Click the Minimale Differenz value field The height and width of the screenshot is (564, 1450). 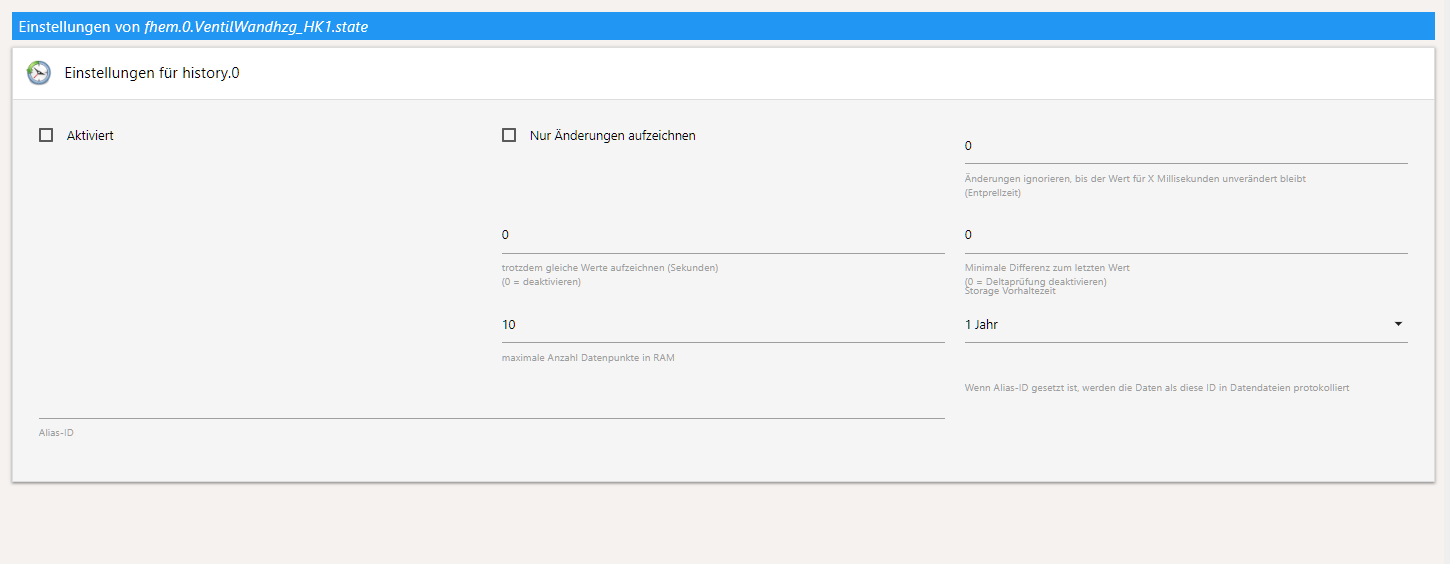click(1186, 235)
